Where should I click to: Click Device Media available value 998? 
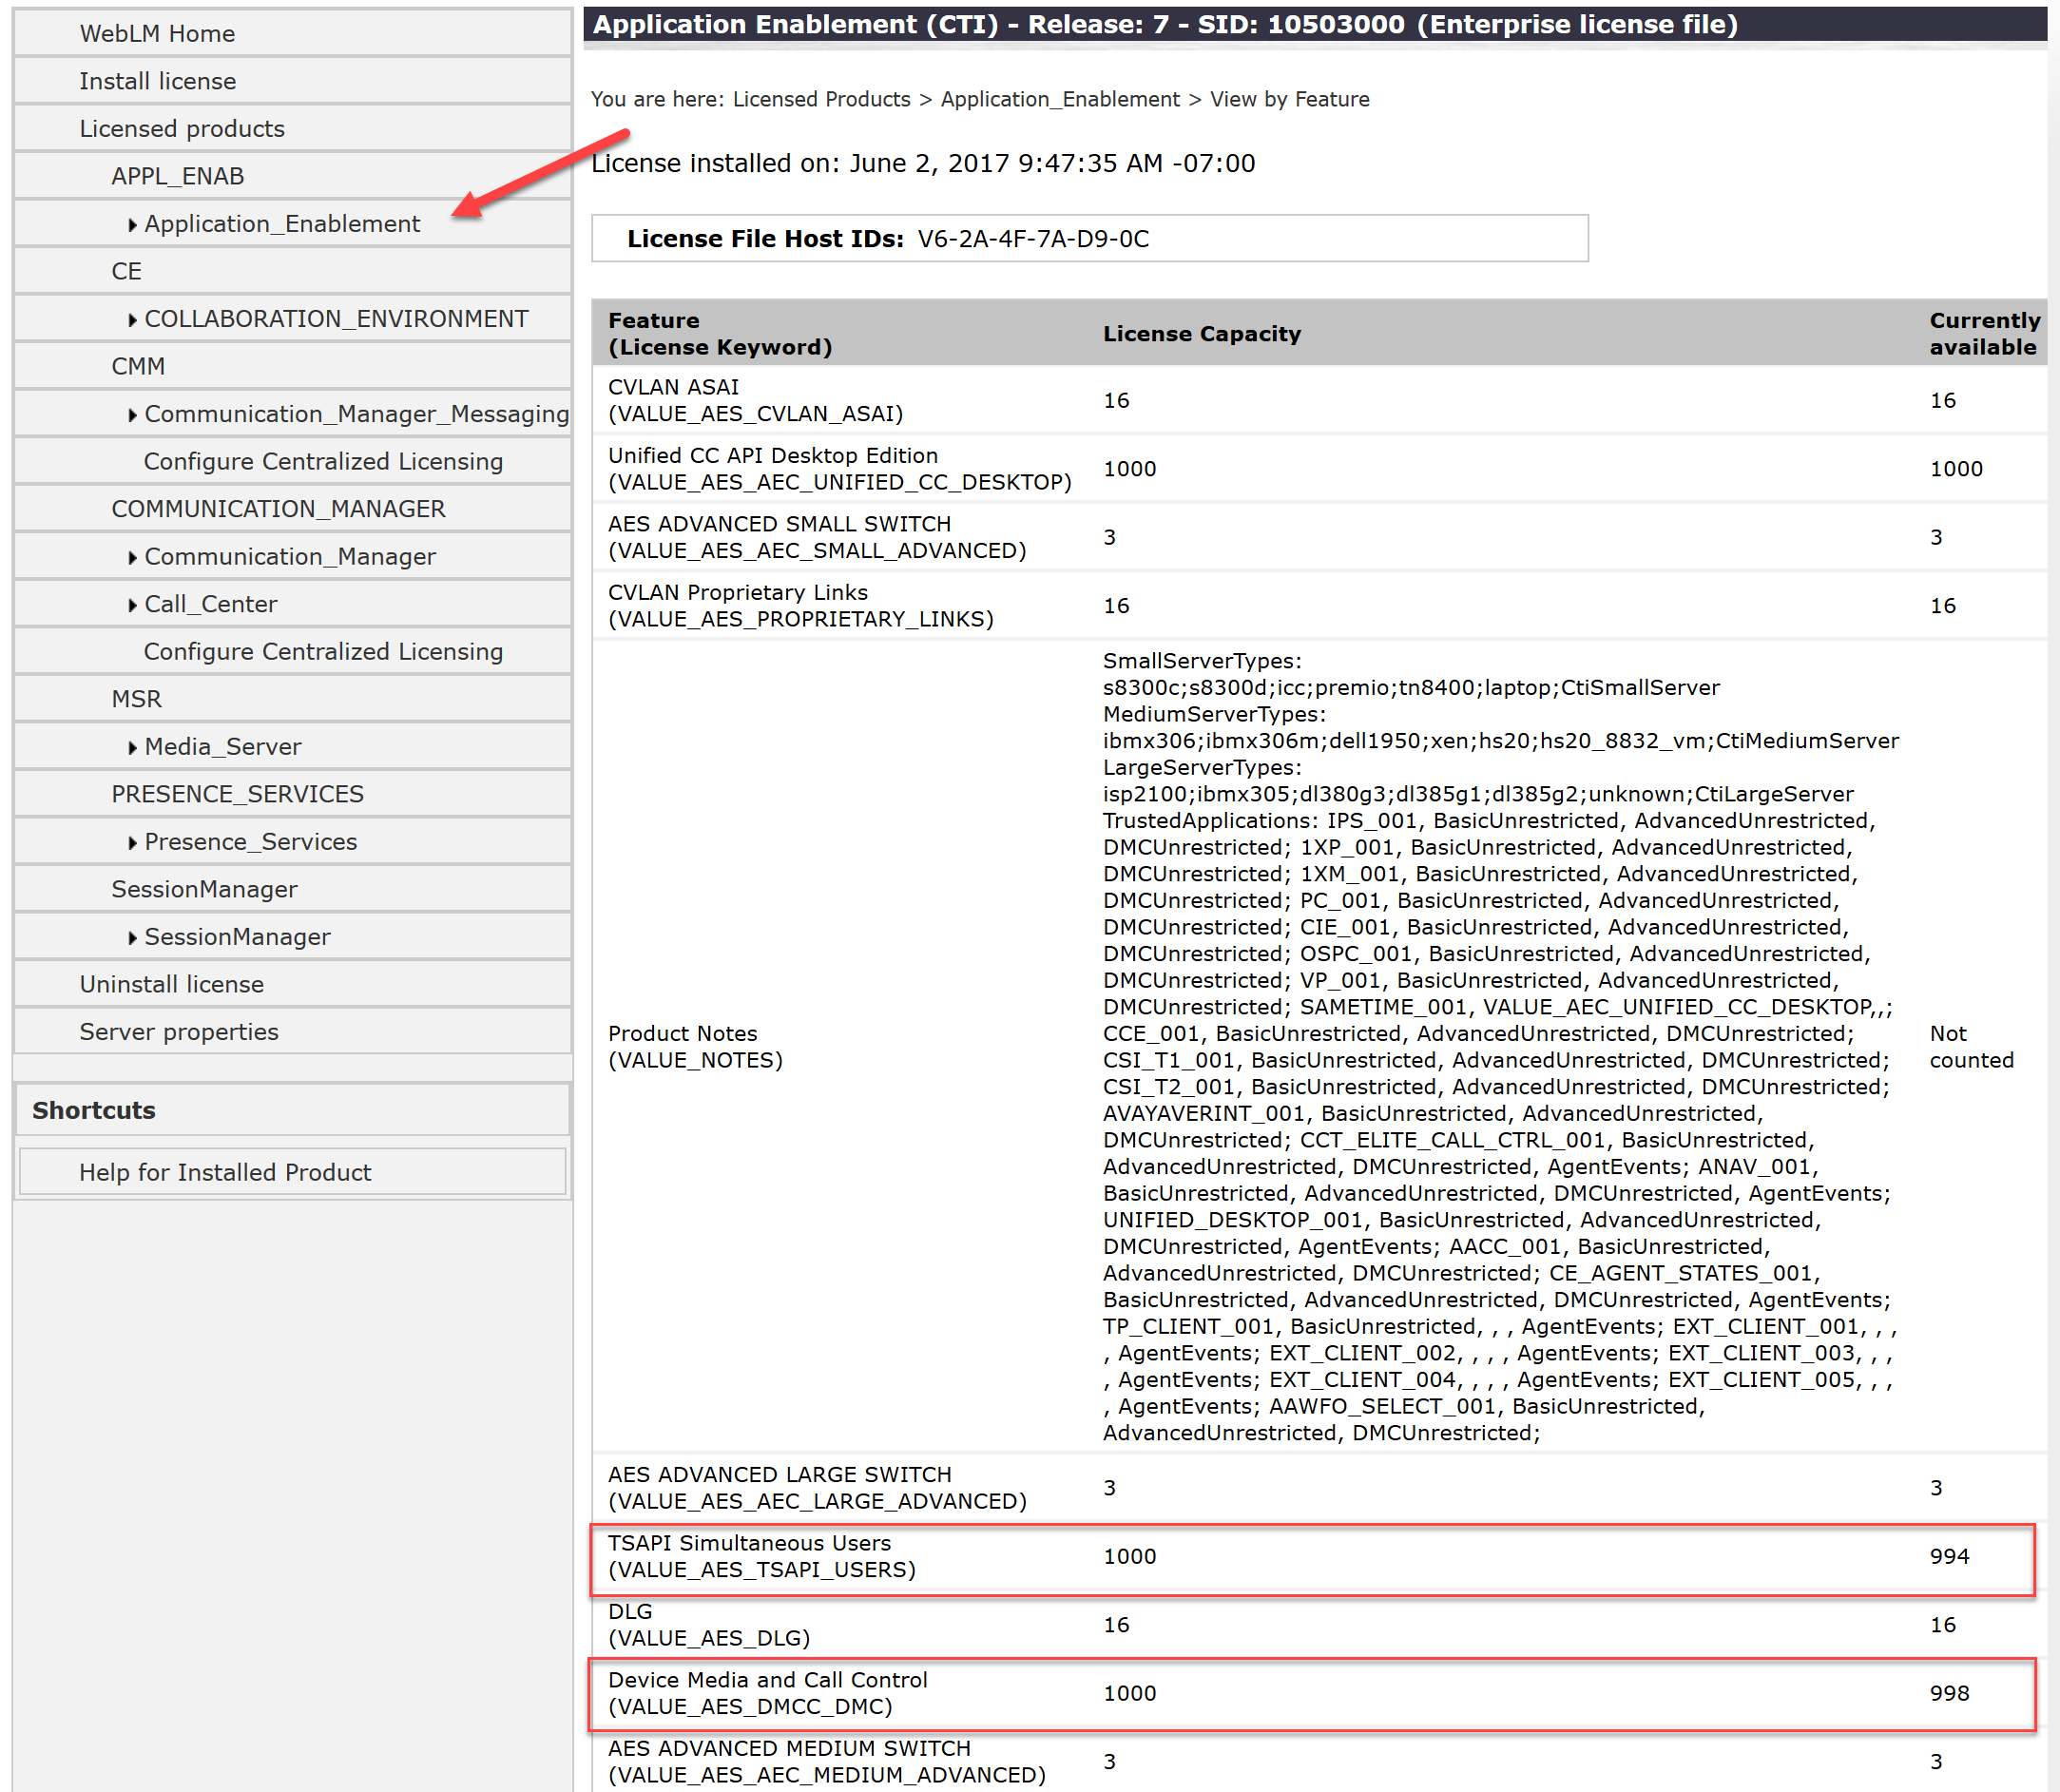point(1949,1693)
